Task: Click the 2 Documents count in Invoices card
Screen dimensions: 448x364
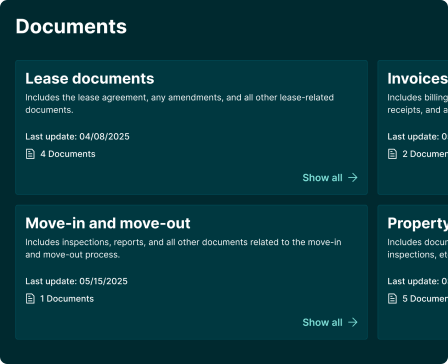Action: click(x=425, y=154)
